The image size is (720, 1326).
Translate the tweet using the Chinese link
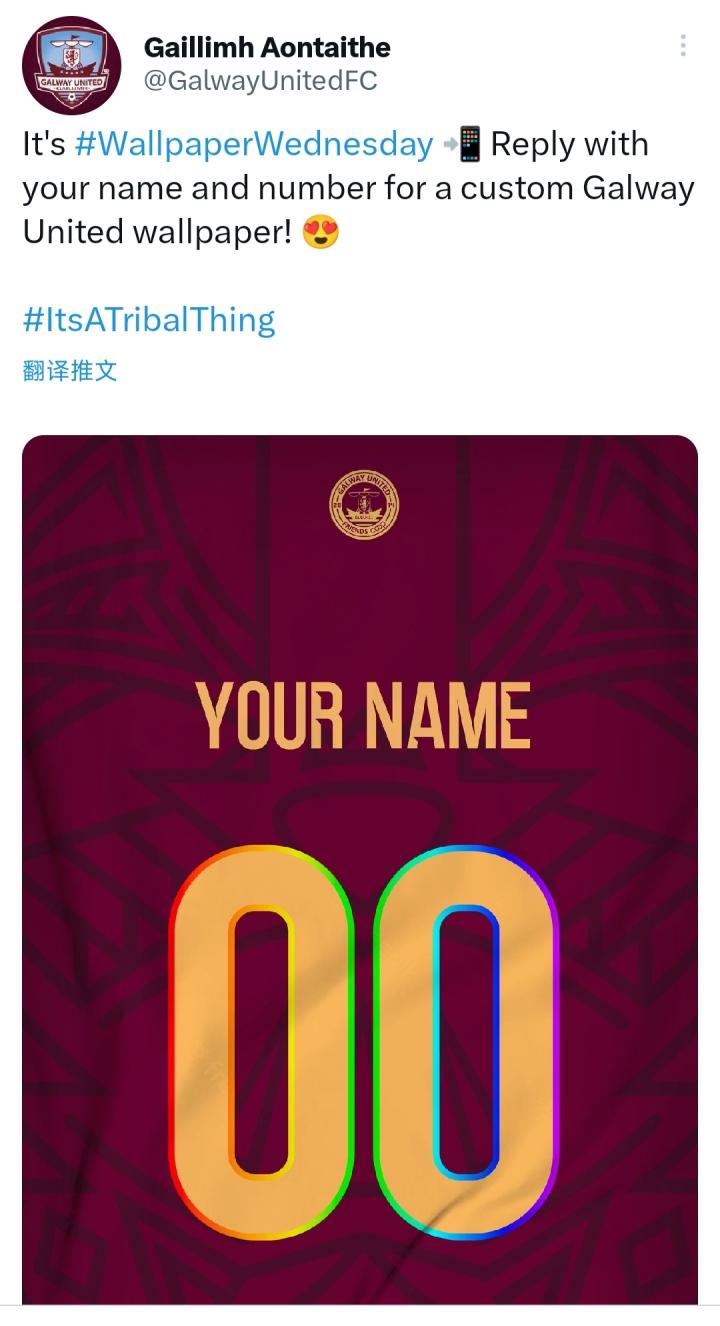pos(70,371)
